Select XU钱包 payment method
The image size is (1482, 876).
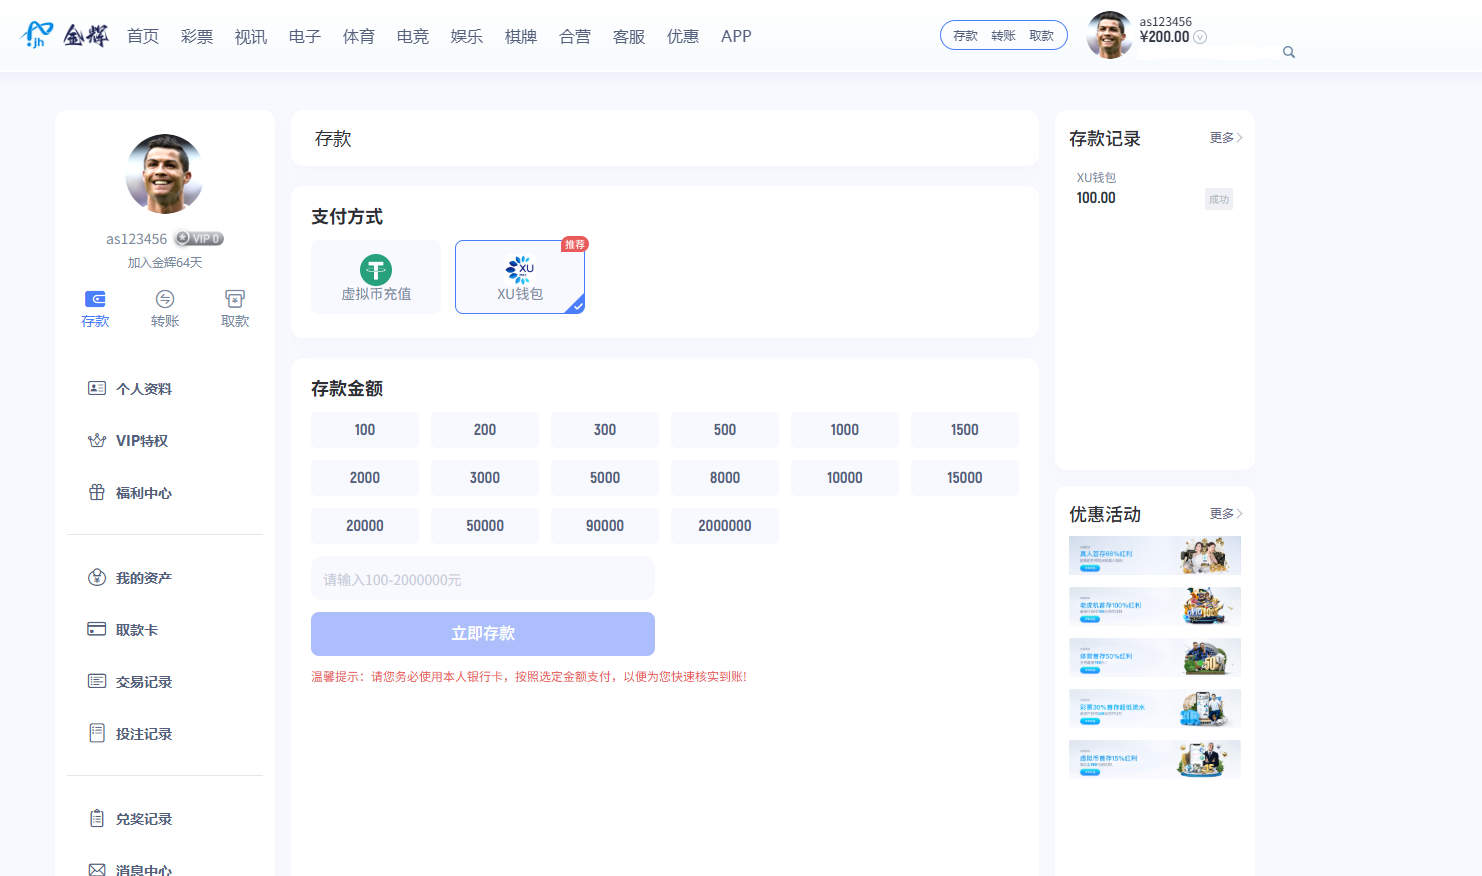(x=520, y=277)
